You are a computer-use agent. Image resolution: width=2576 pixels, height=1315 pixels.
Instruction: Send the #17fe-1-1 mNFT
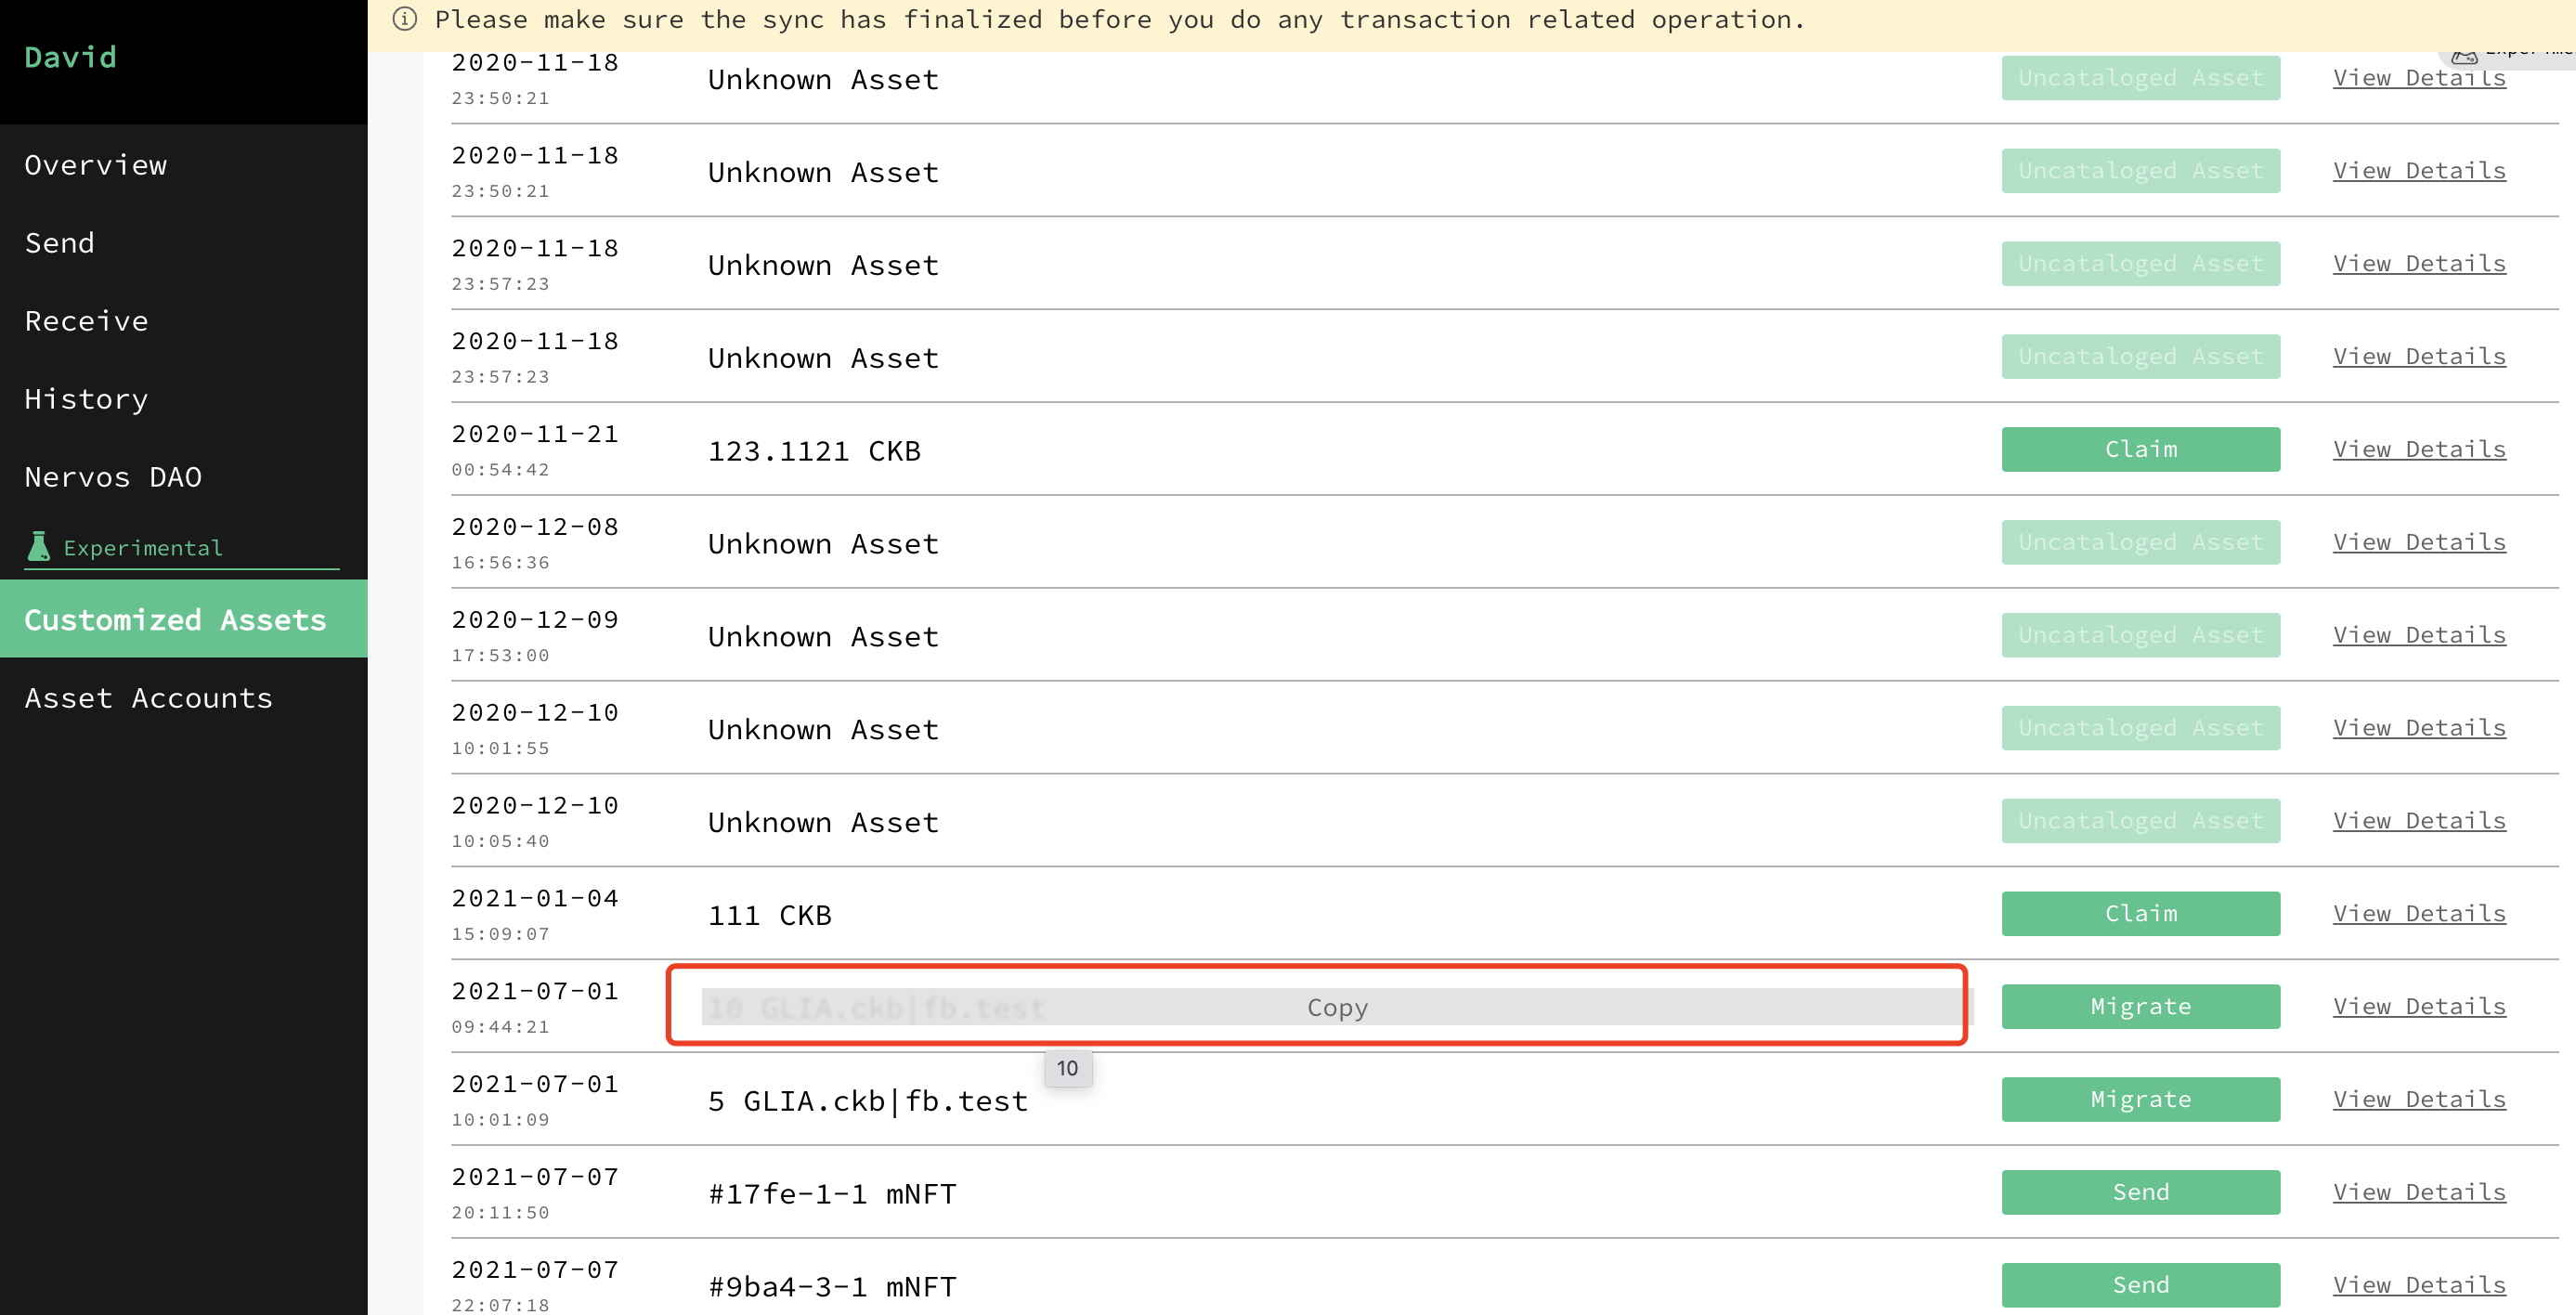[x=2140, y=1191]
